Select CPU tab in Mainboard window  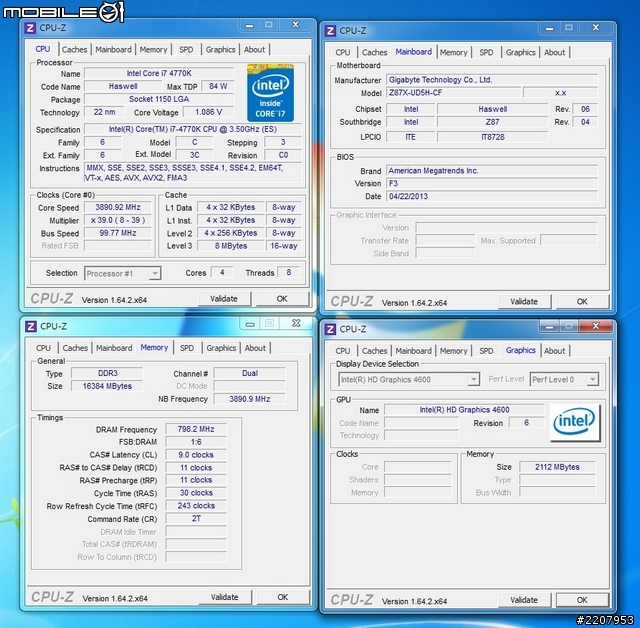click(343, 53)
